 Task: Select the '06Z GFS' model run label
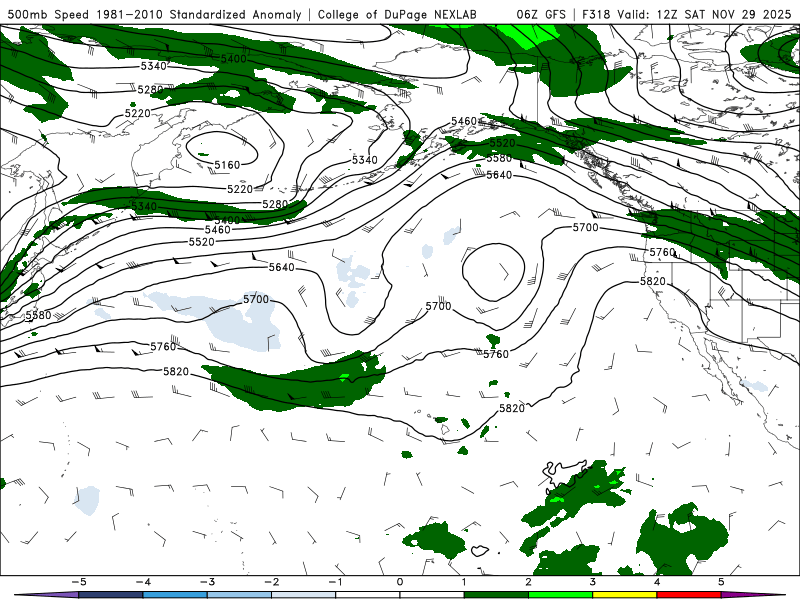click(541, 15)
